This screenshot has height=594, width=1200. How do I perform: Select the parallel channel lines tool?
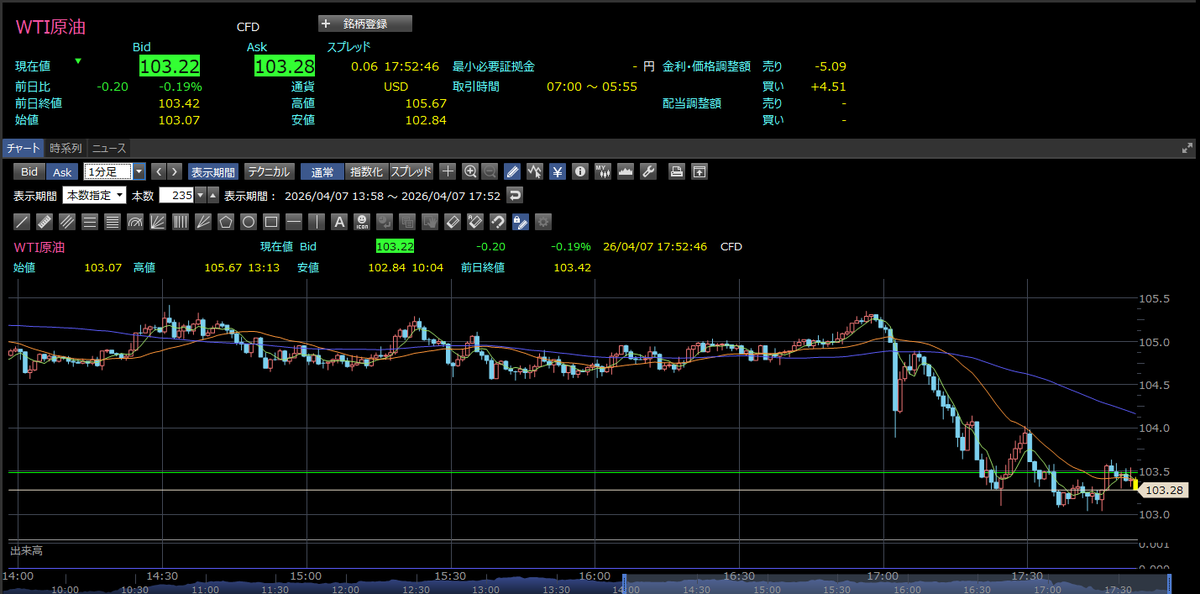click(67, 221)
